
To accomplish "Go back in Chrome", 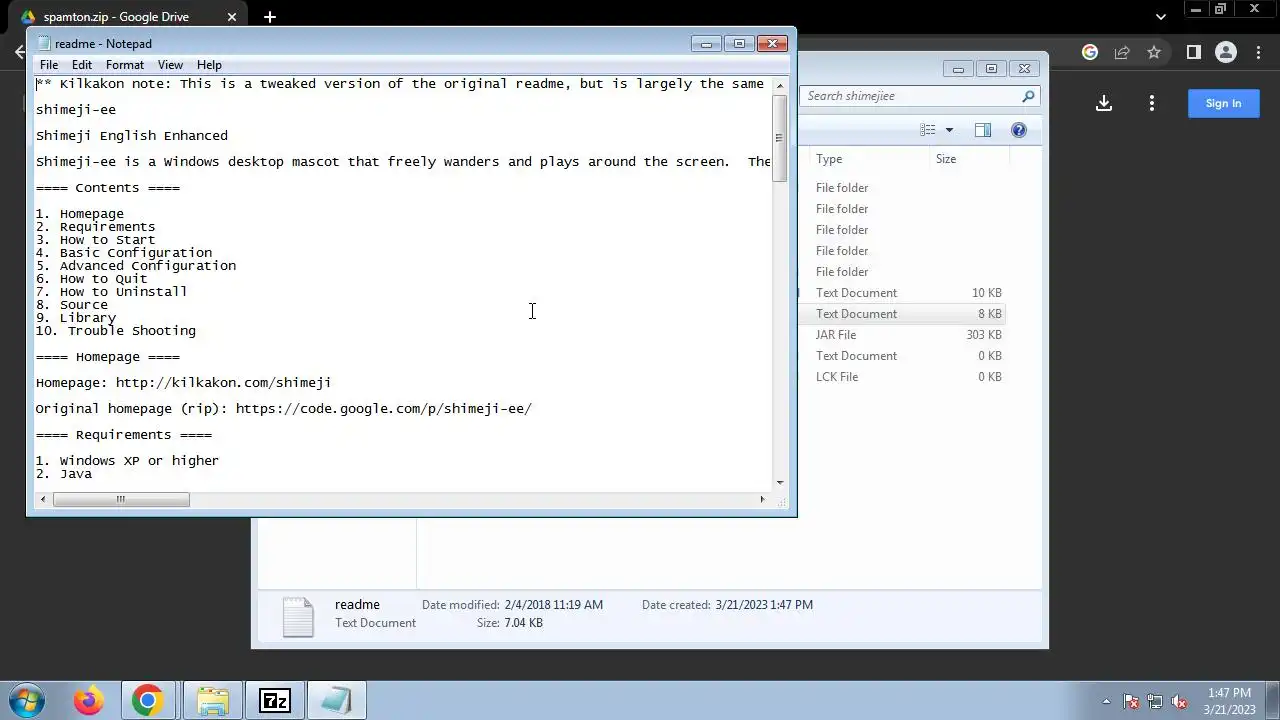I will coord(20,52).
